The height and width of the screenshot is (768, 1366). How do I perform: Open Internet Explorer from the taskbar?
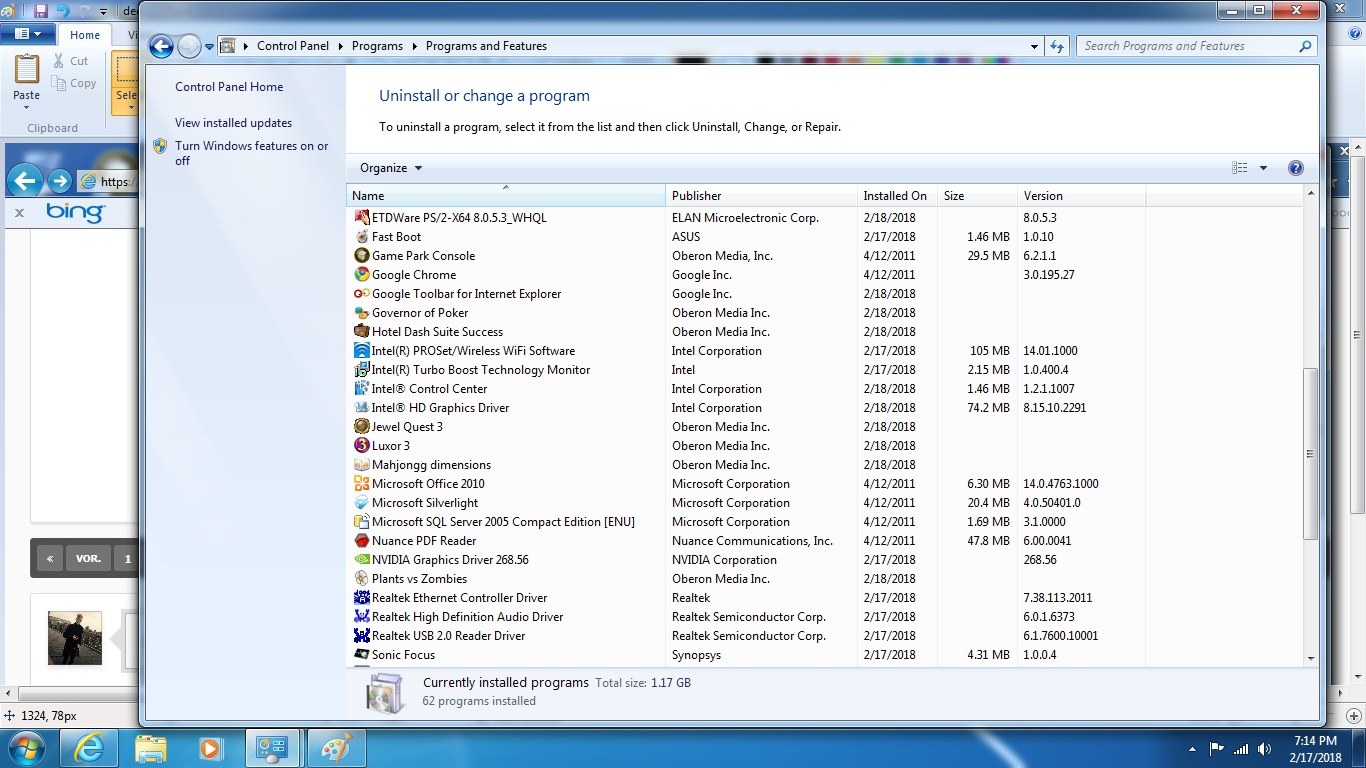click(90, 748)
